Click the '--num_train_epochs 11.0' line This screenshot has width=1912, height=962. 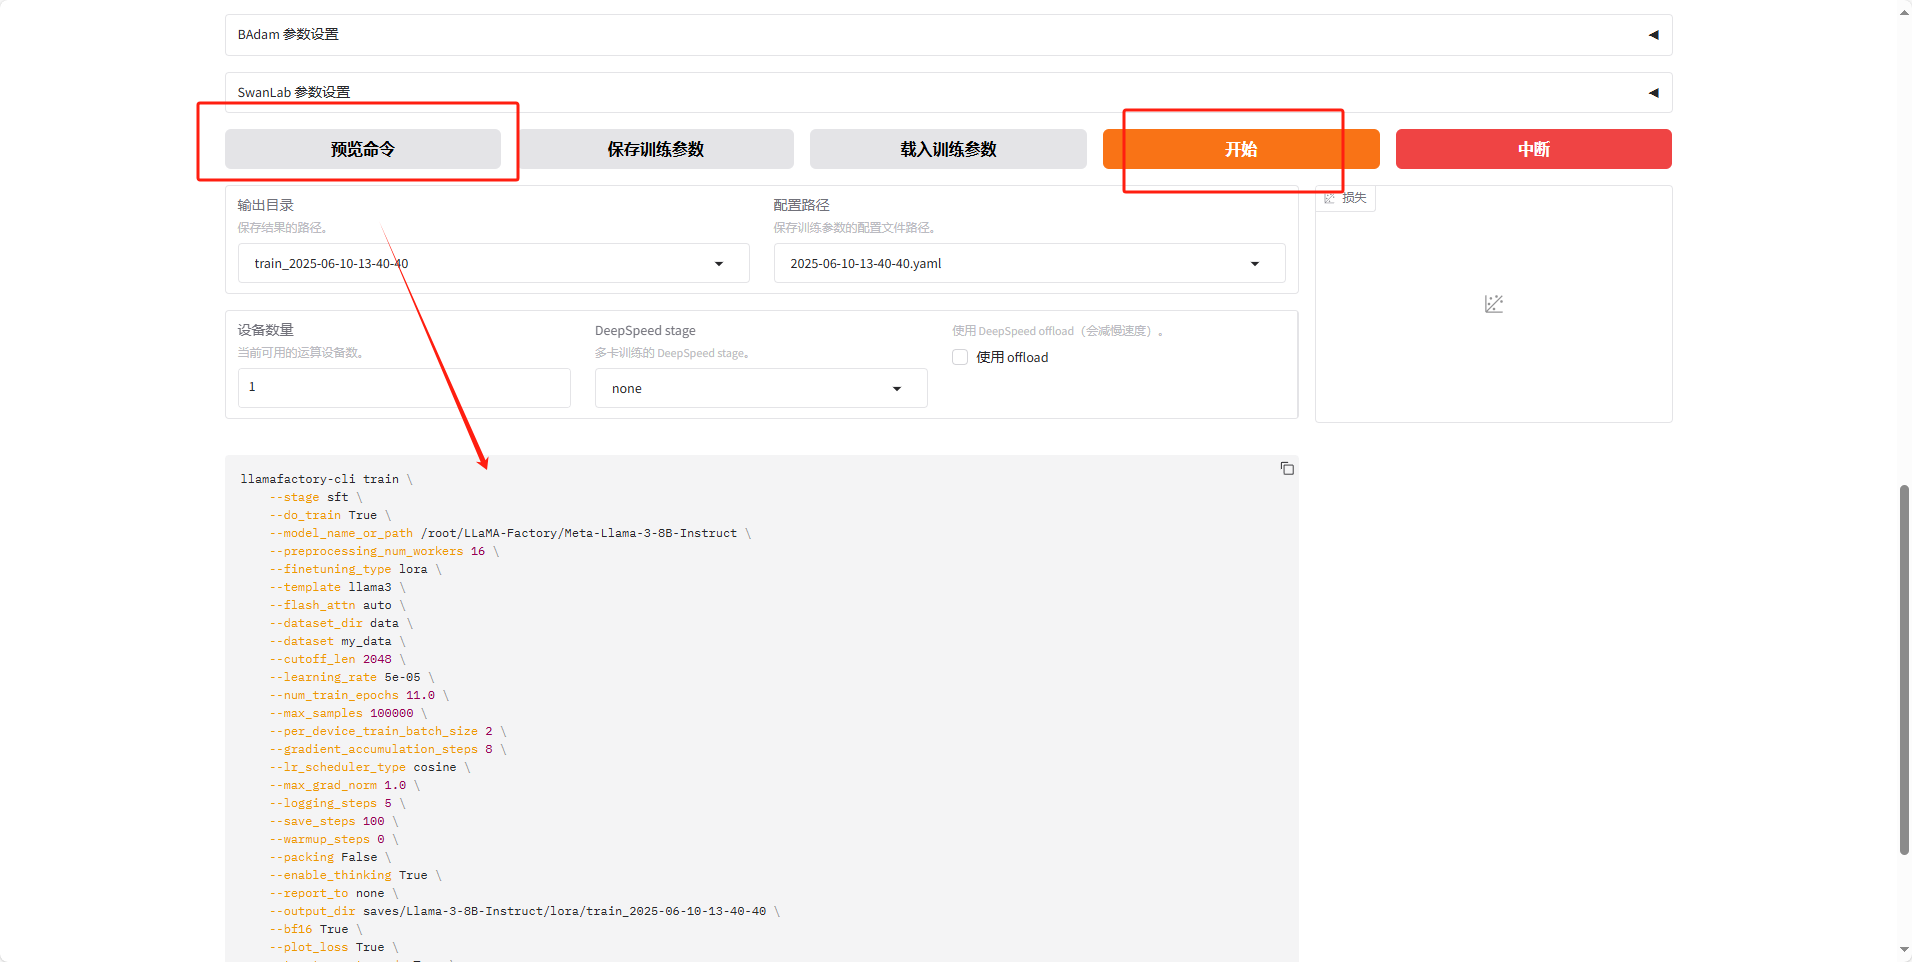pyautogui.click(x=359, y=695)
